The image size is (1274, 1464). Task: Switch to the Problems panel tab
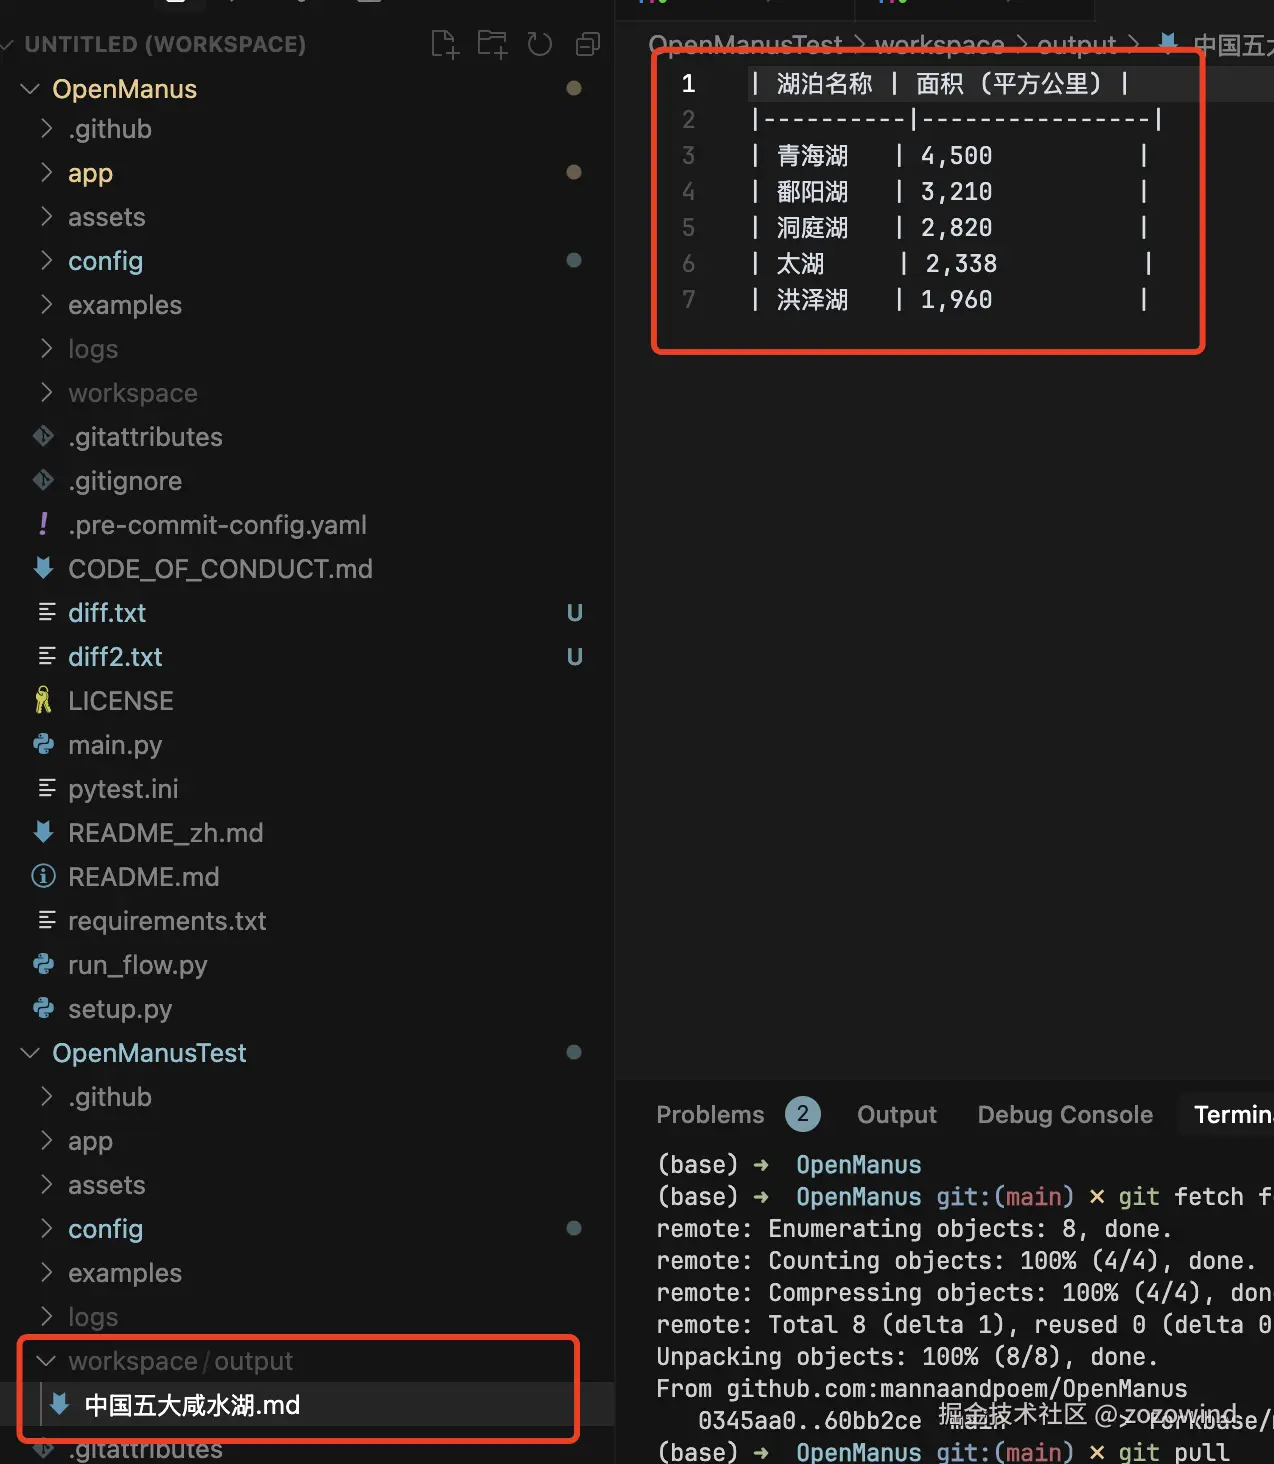point(710,1114)
